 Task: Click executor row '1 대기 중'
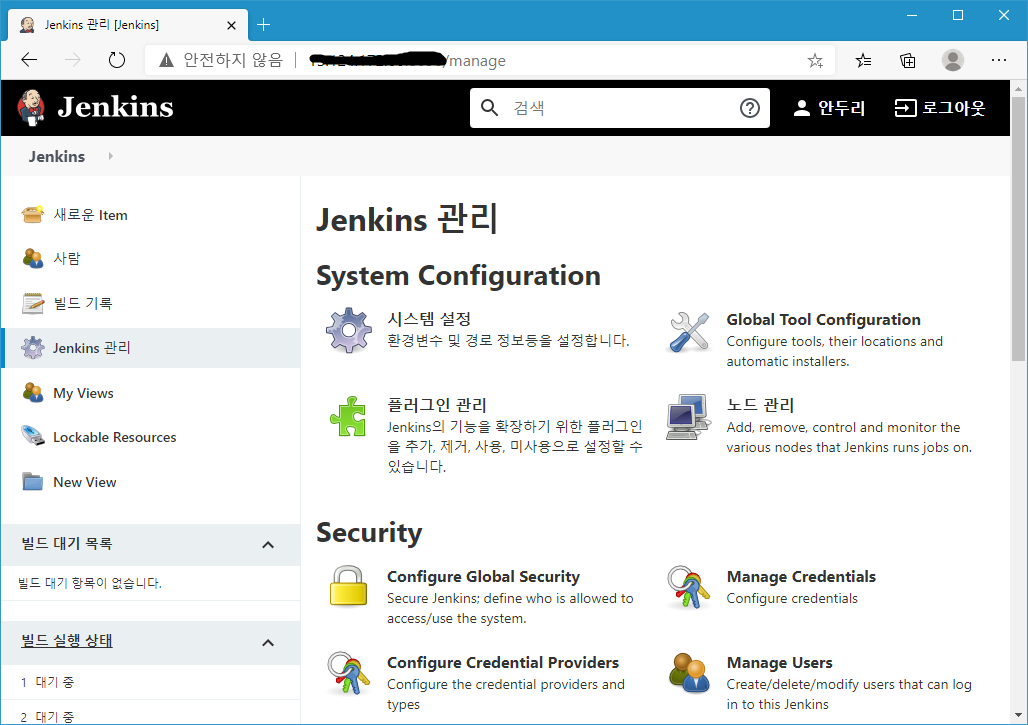point(150,682)
